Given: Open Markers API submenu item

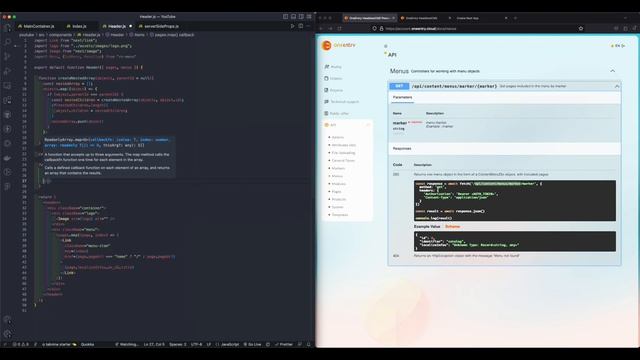Looking at the screenshot, I should [x=338, y=168].
